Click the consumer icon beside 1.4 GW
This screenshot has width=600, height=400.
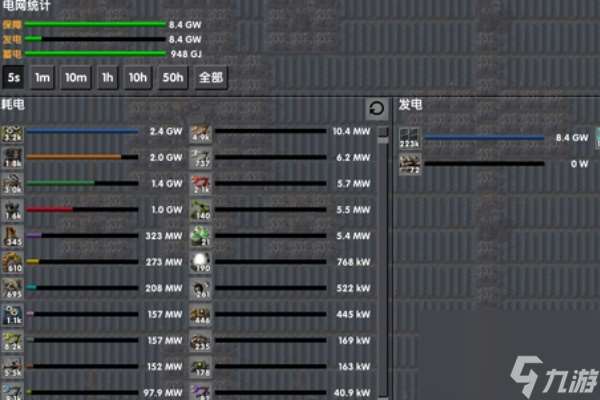12,184
